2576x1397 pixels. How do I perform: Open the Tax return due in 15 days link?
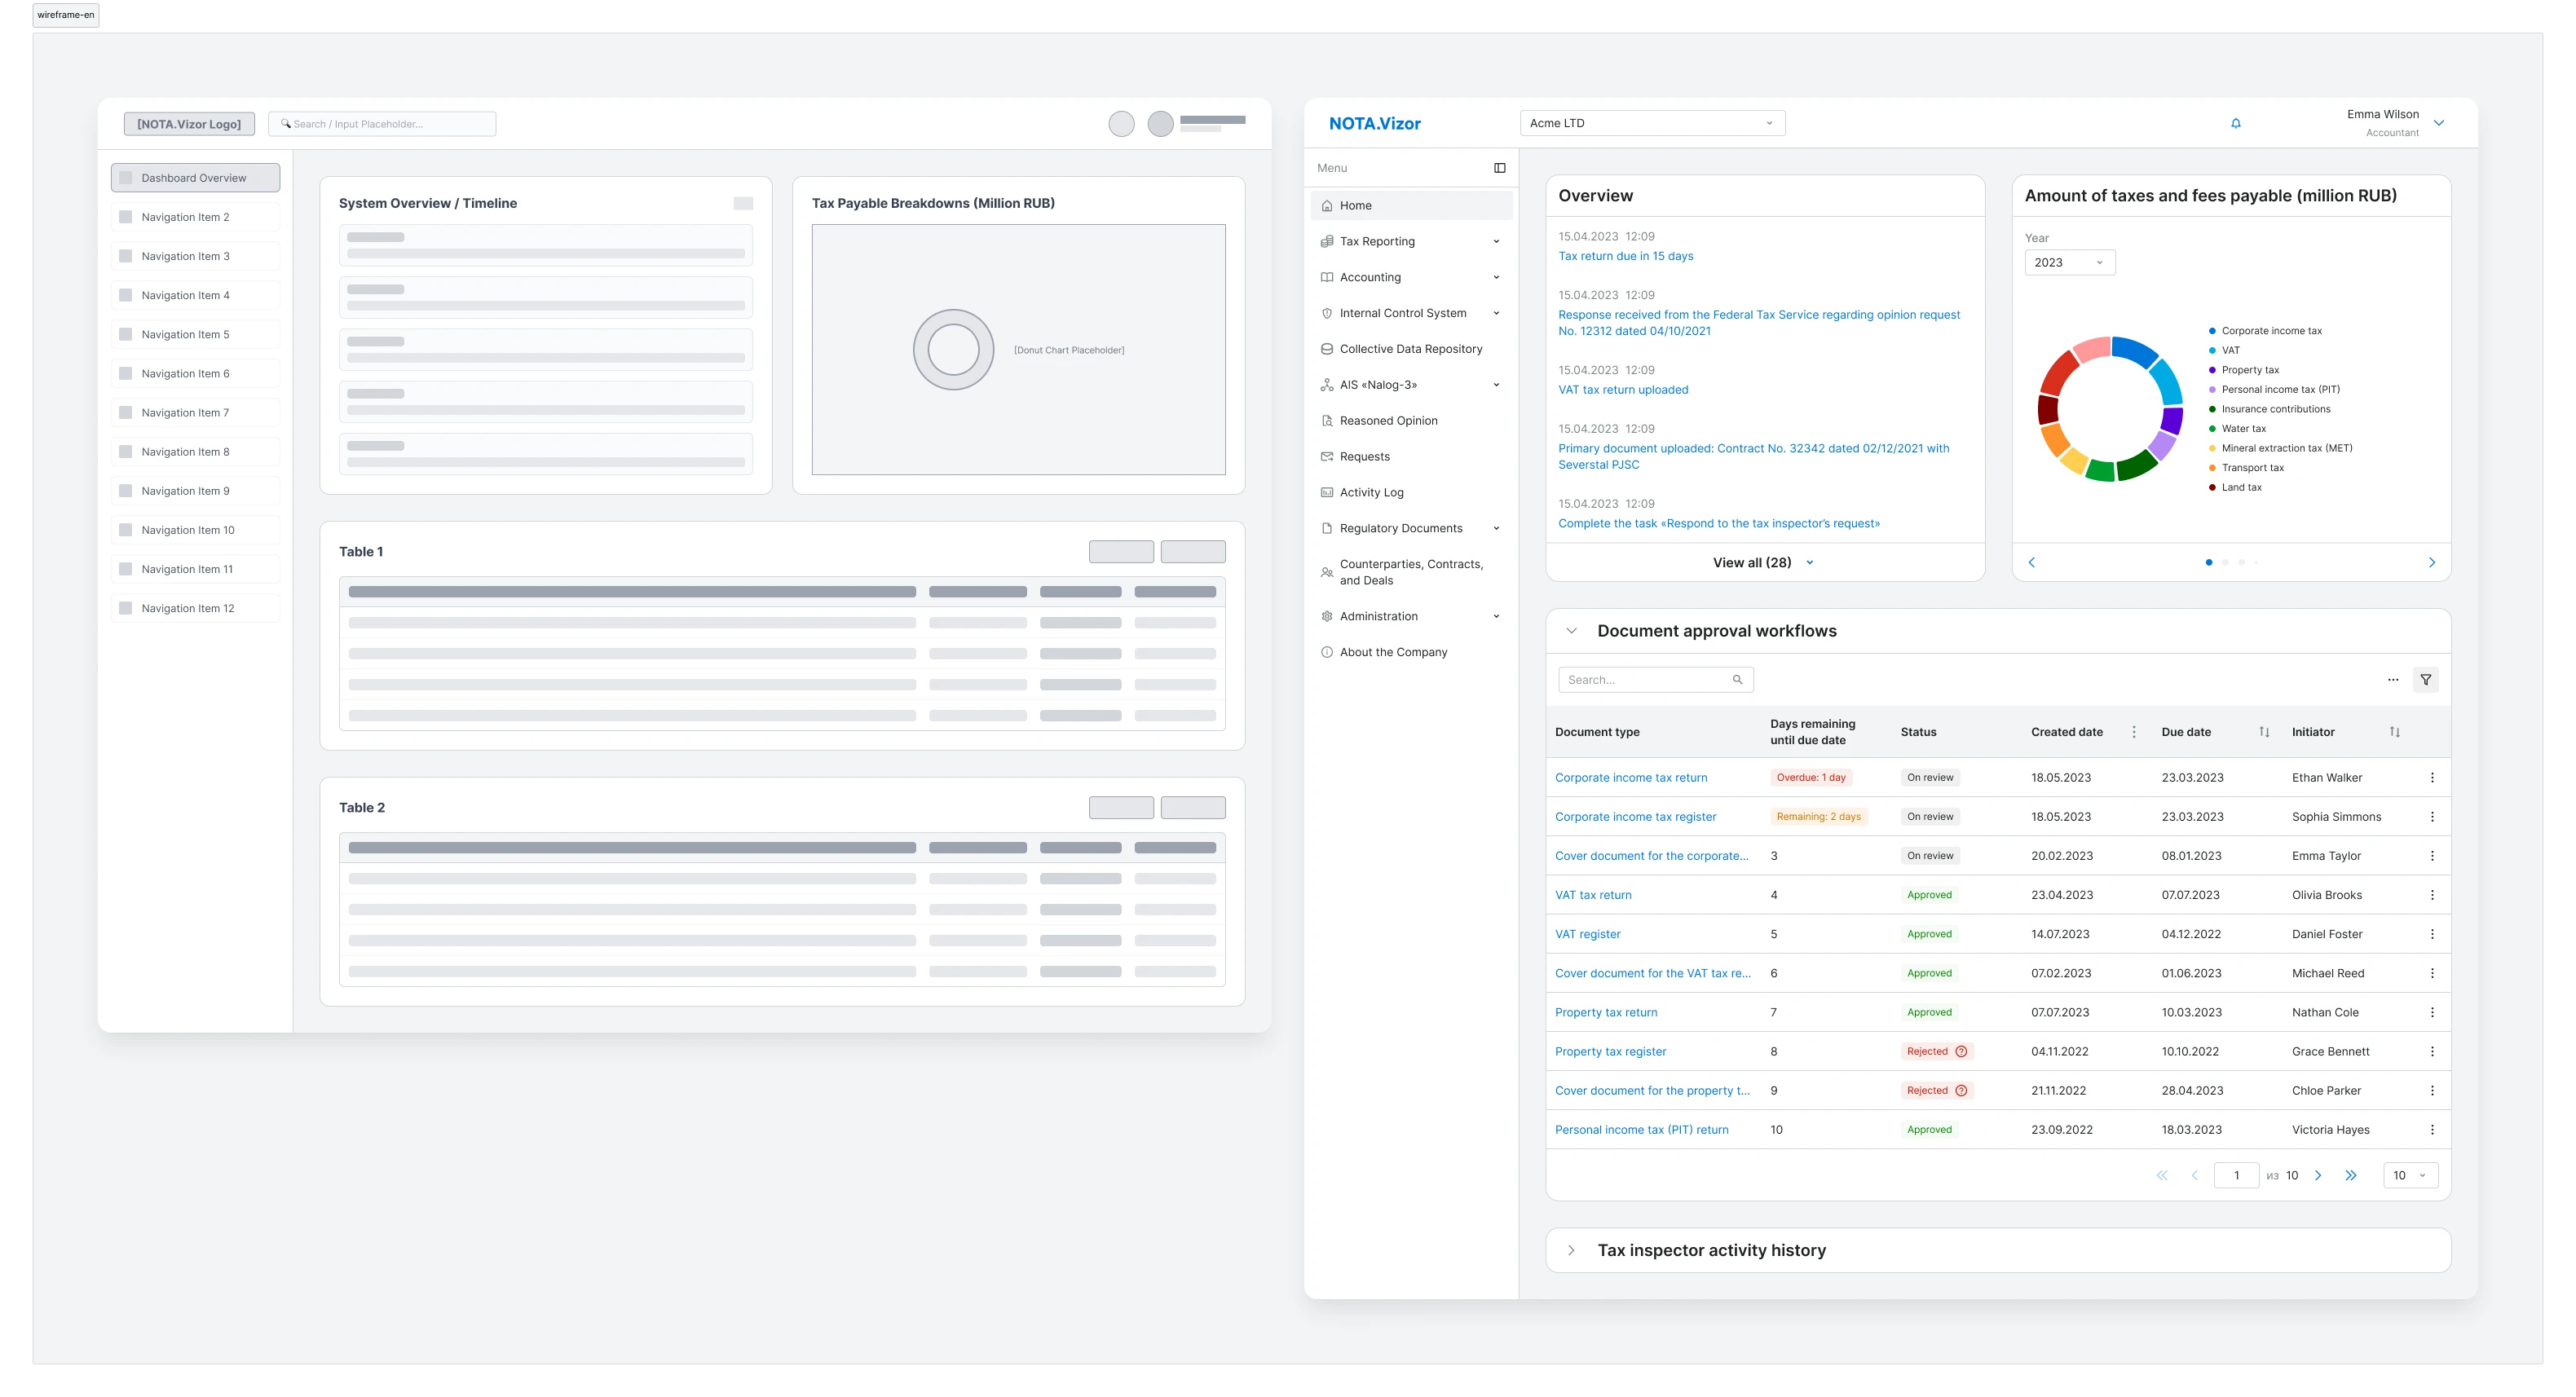1626,256
